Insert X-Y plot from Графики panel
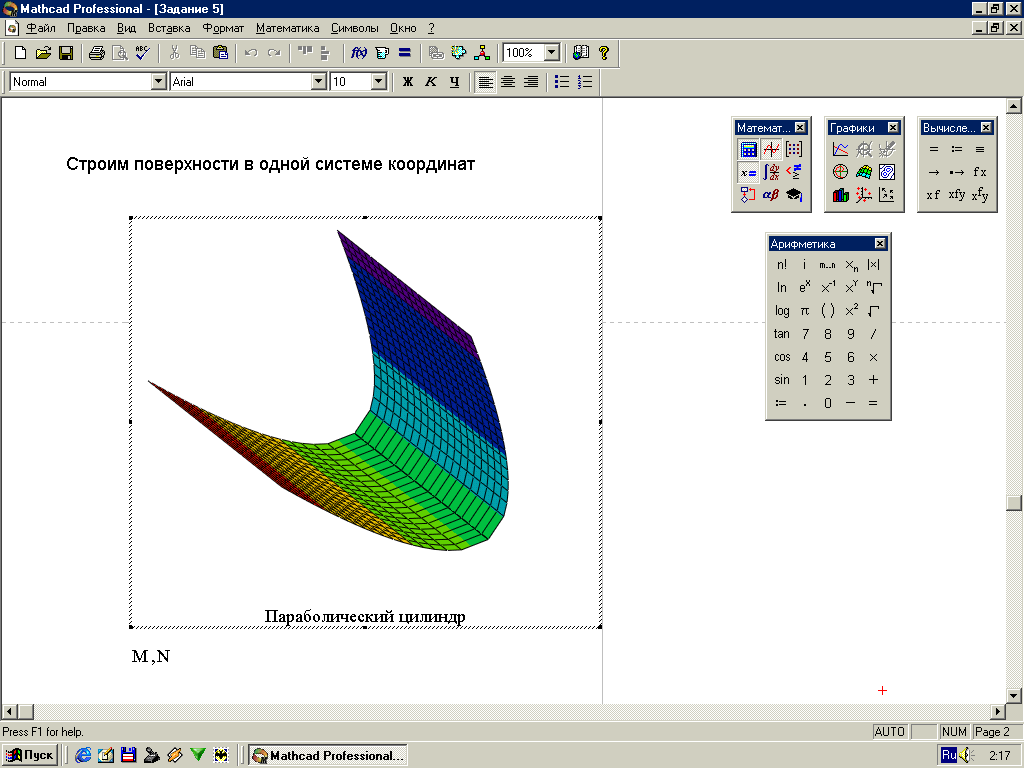1024x768 pixels. (840, 150)
